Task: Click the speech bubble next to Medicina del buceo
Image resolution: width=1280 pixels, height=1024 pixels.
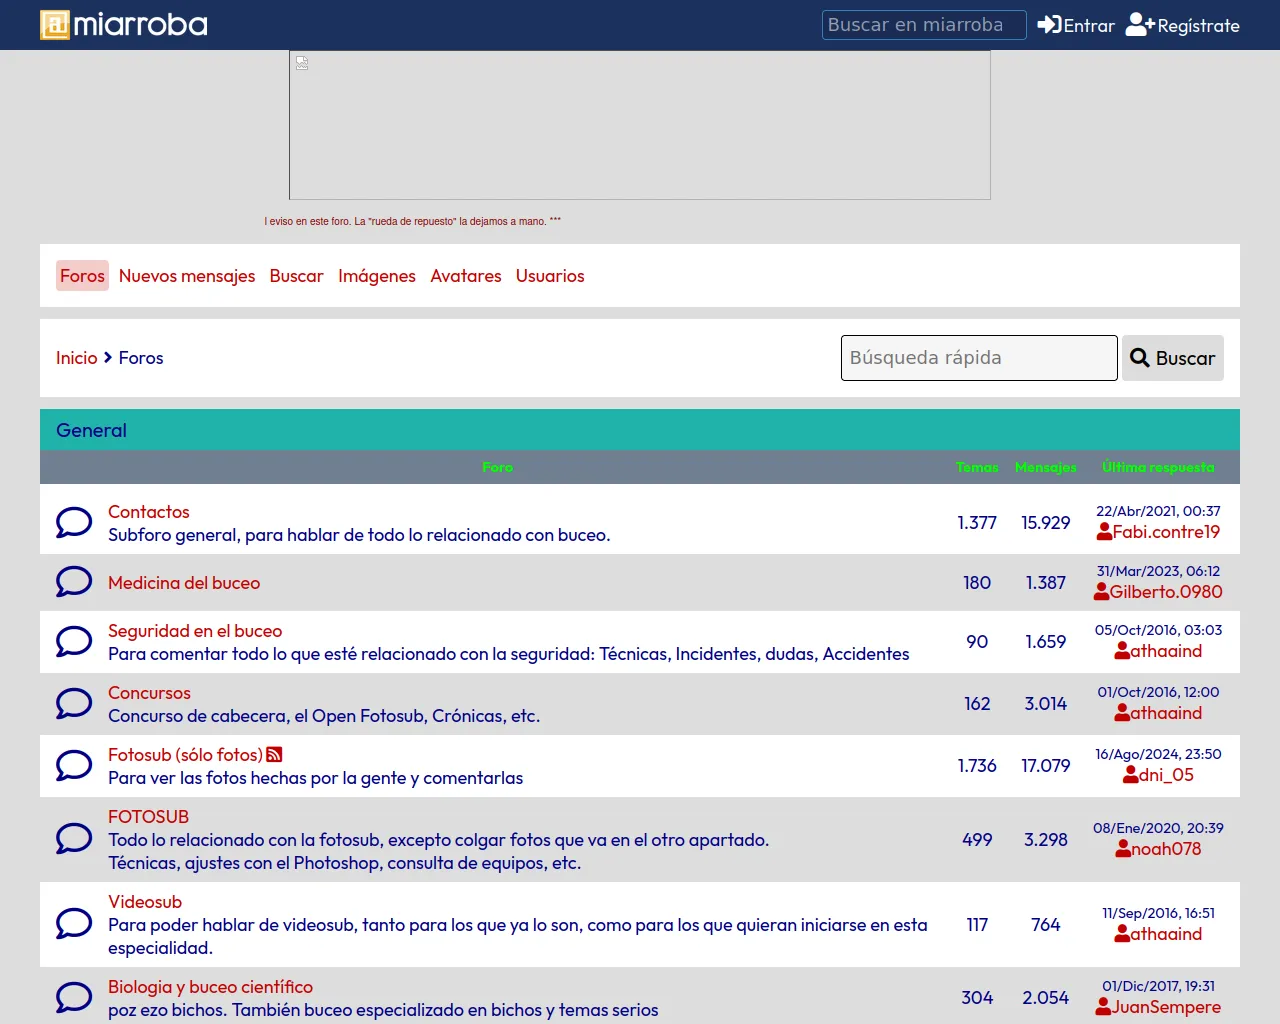Action: [x=74, y=582]
